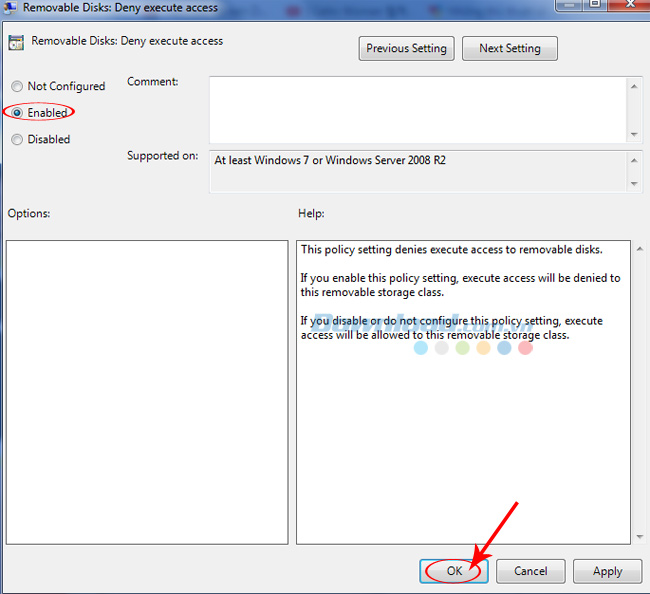650x594 pixels.
Task: Click the 'This policy setting denies execute access' text
Action: [x=452, y=250]
